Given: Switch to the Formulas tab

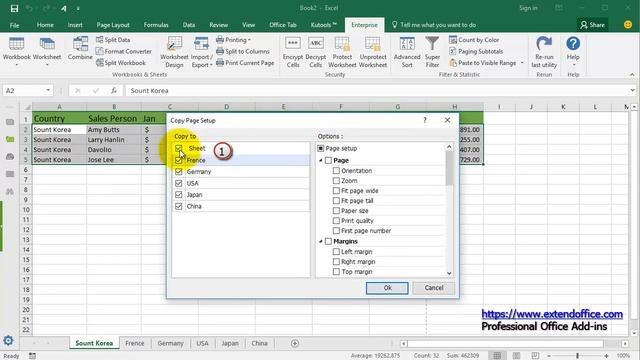Looking at the screenshot, I should coord(156,25).
